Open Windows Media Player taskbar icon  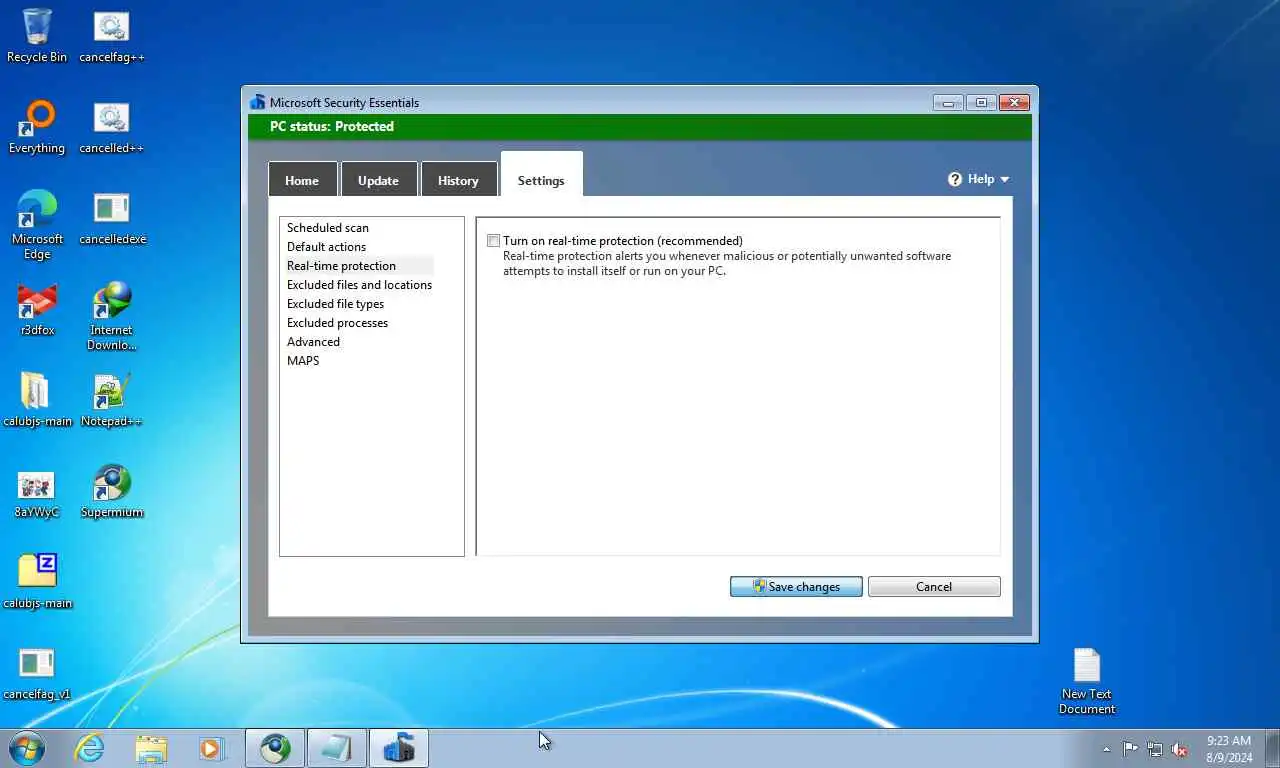(212, 748)
